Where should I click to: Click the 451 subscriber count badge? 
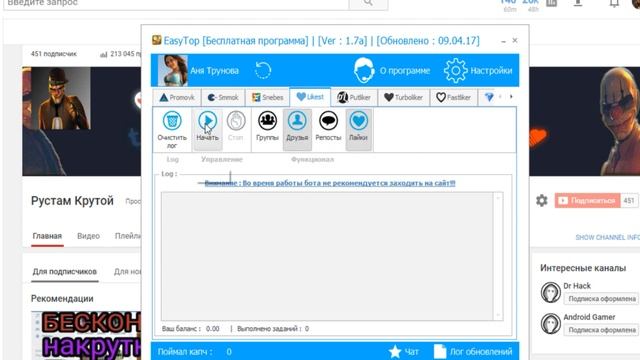(629, 200)
